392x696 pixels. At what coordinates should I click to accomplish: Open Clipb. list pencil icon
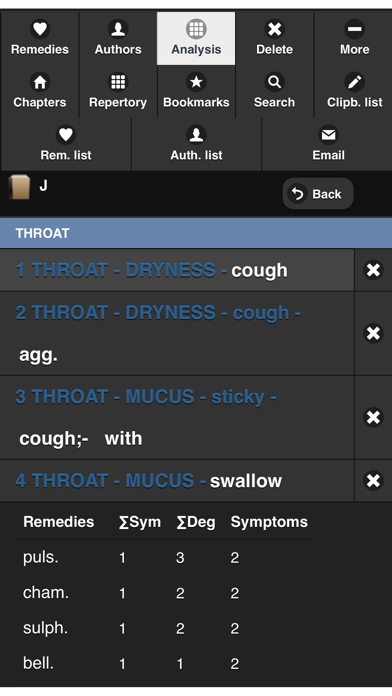354,82
